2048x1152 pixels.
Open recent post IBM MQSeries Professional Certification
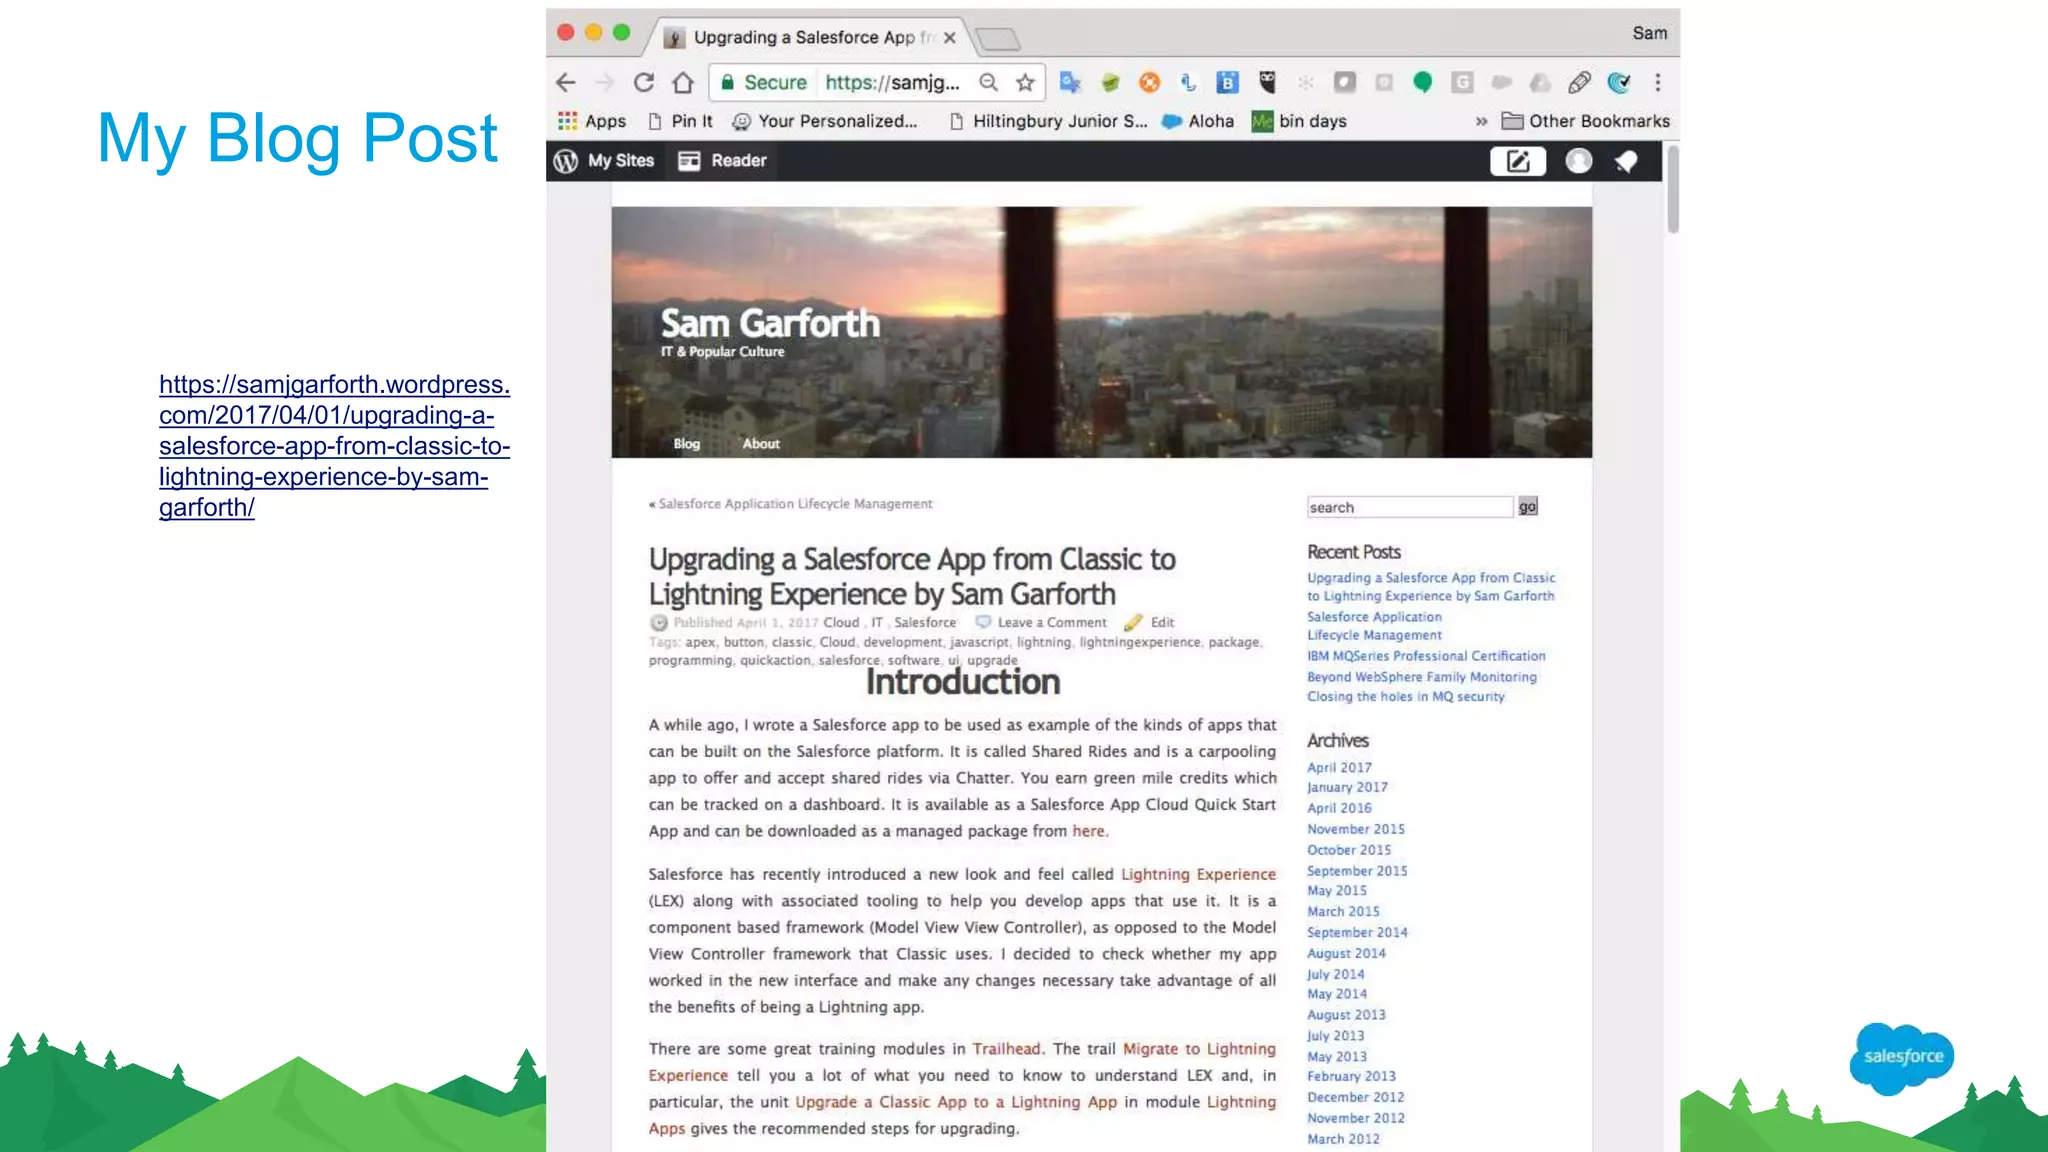[x=1426, y=656]
